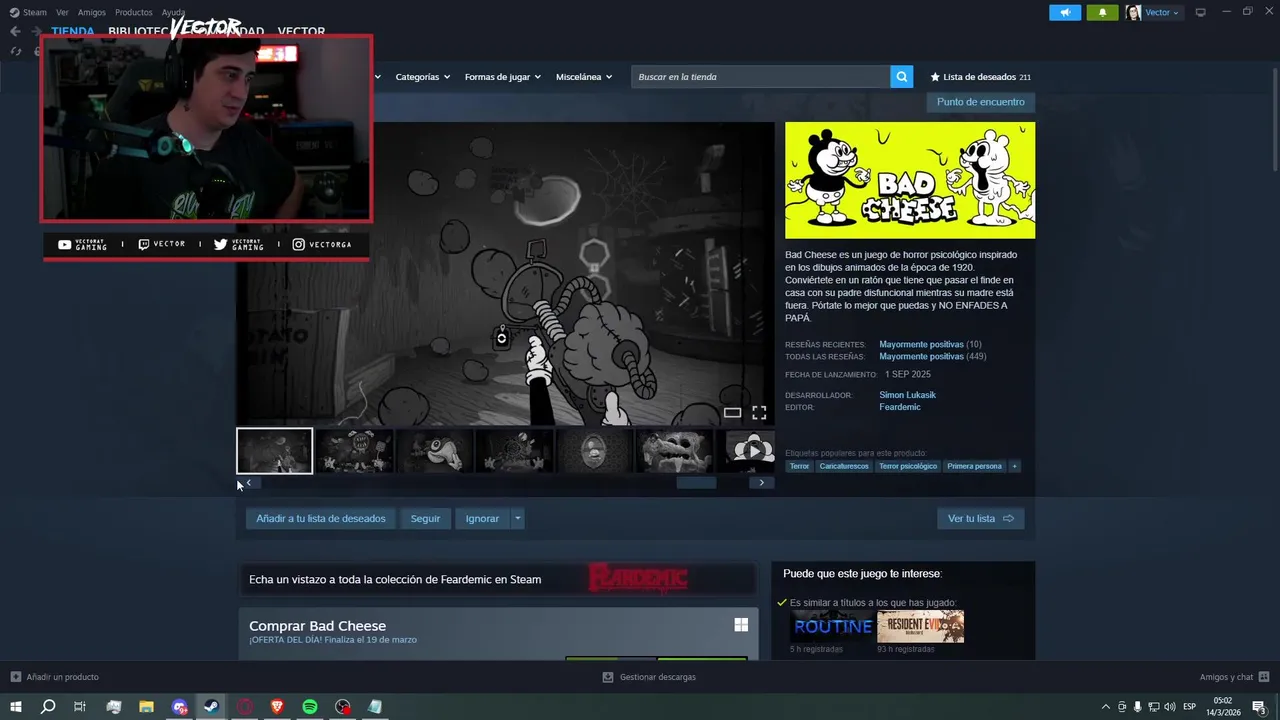
Task: Click the microphone tray icon
Action: [x=1137, y=707]
